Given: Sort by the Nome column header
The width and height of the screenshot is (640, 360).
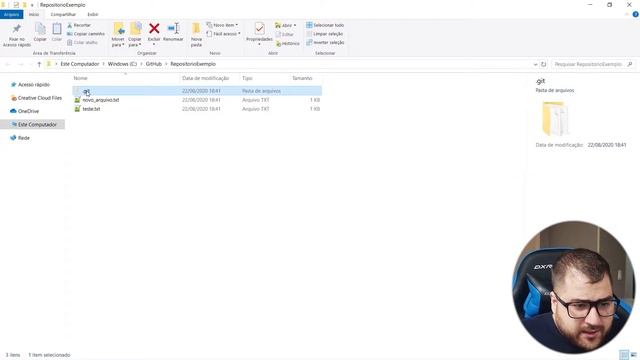Looking at the screenshot, I should (80, 78).
